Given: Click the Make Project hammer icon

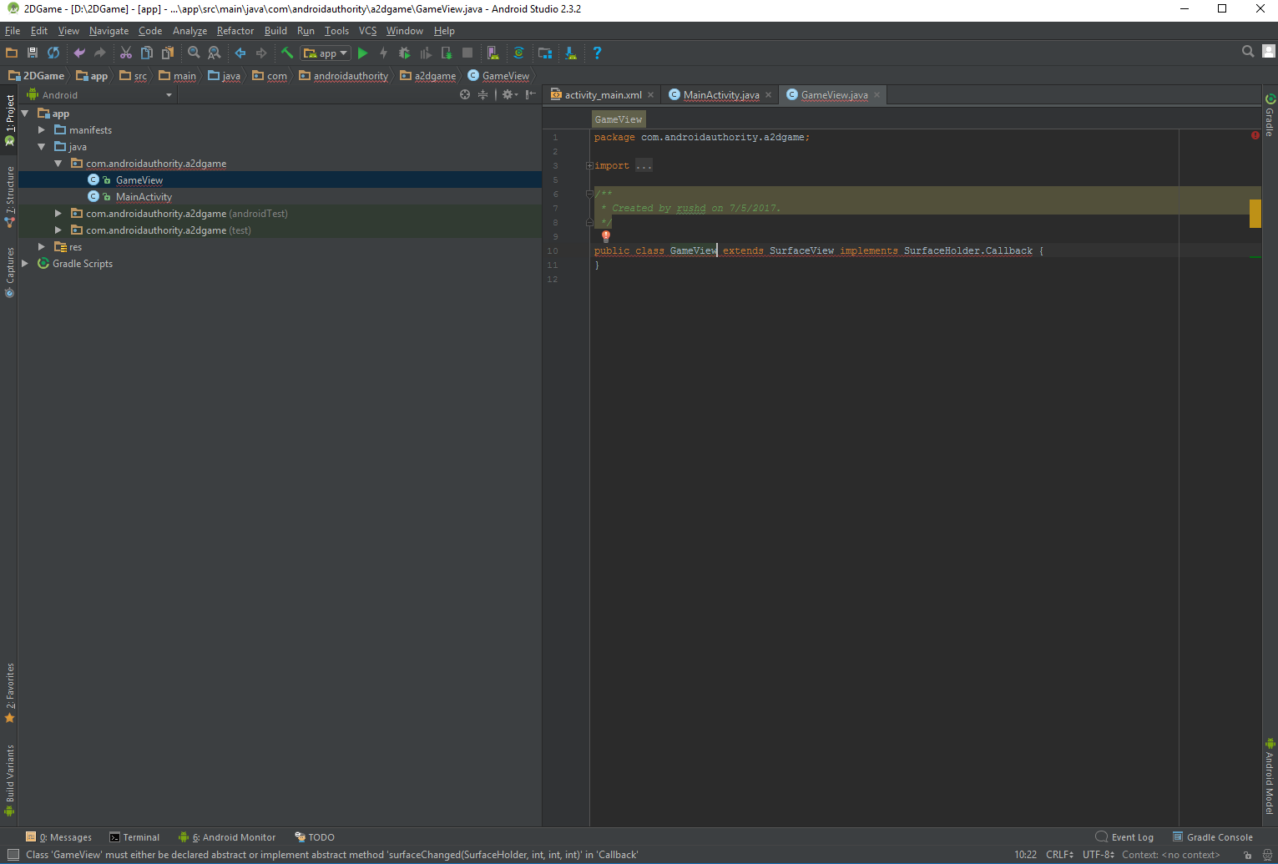Looking at the screenshot, I should [x=287, y=53].
